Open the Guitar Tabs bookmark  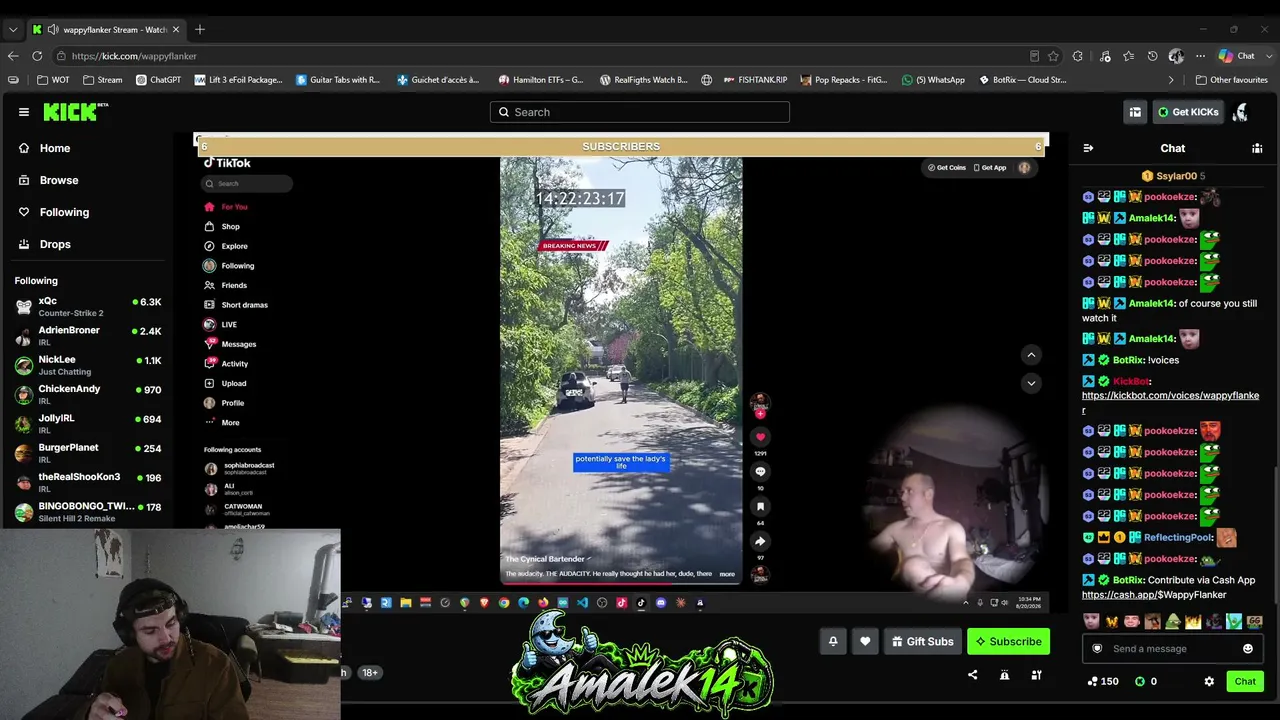338,80
